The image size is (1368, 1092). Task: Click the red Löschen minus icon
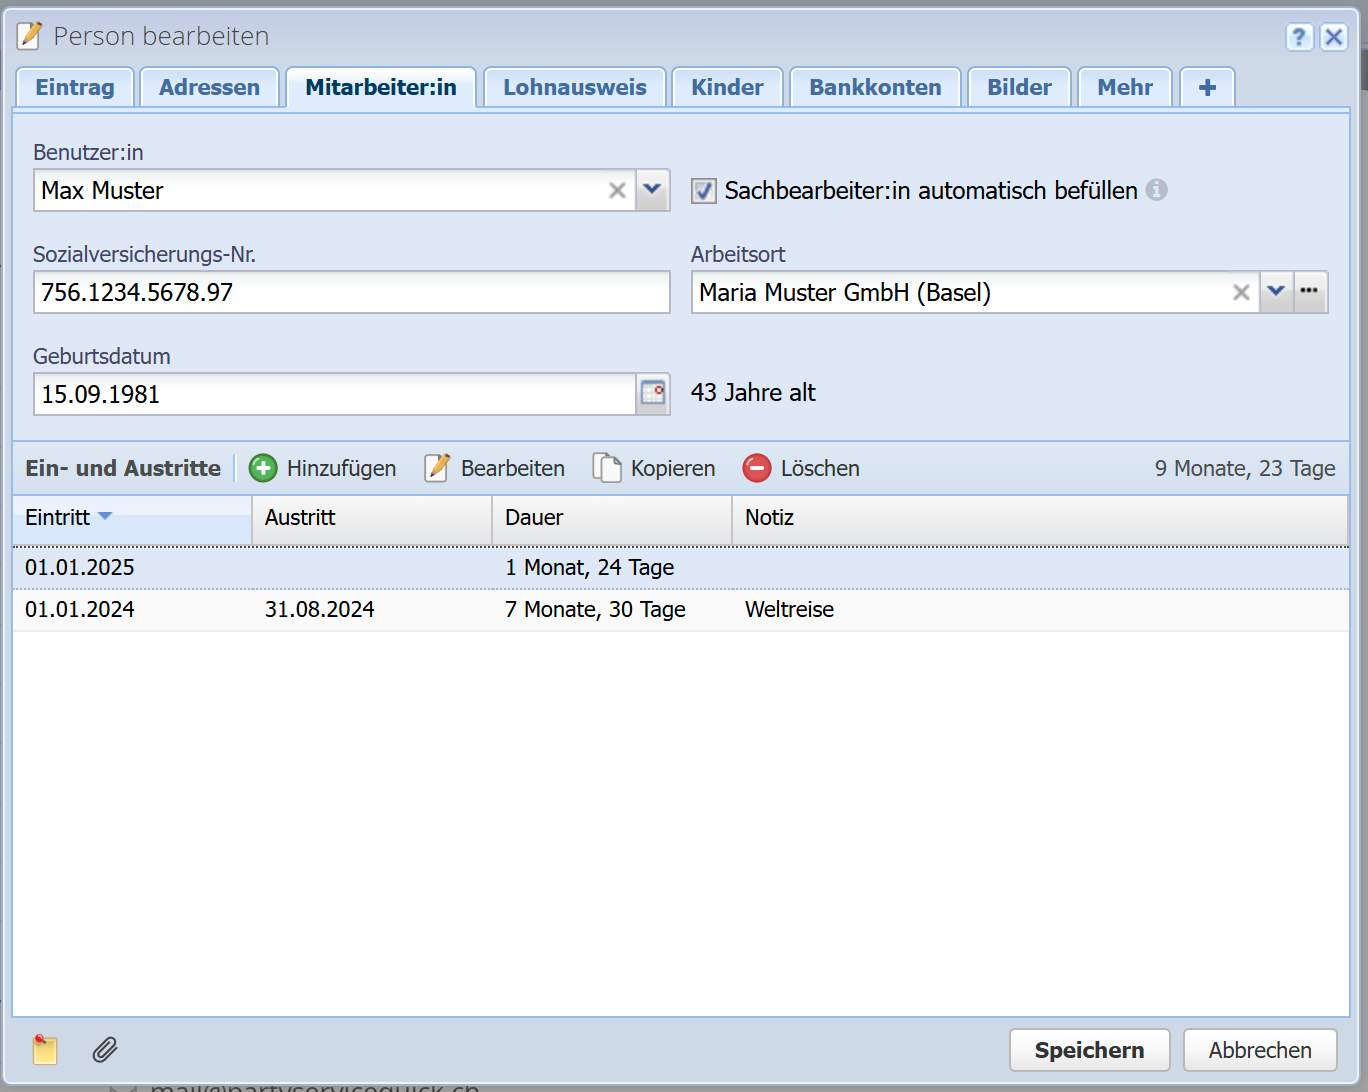(757, 468)
